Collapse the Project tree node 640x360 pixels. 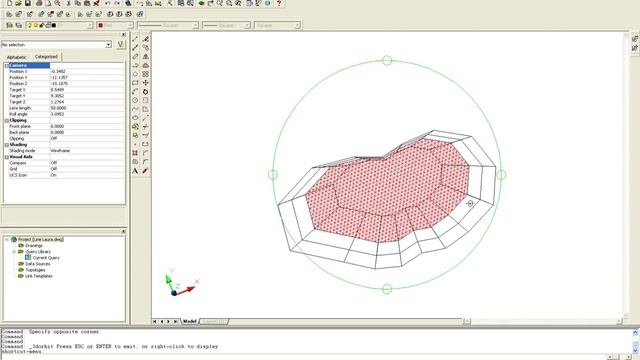click(x=7, y=240)
